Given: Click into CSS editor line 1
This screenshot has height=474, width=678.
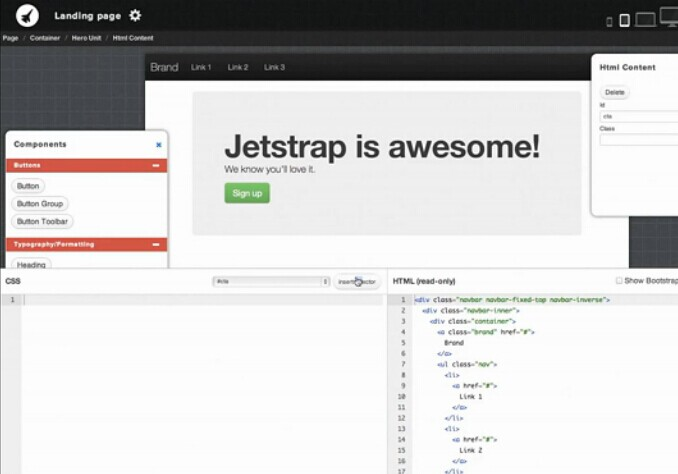Looking at the screenshot, I should click(202, 300).
